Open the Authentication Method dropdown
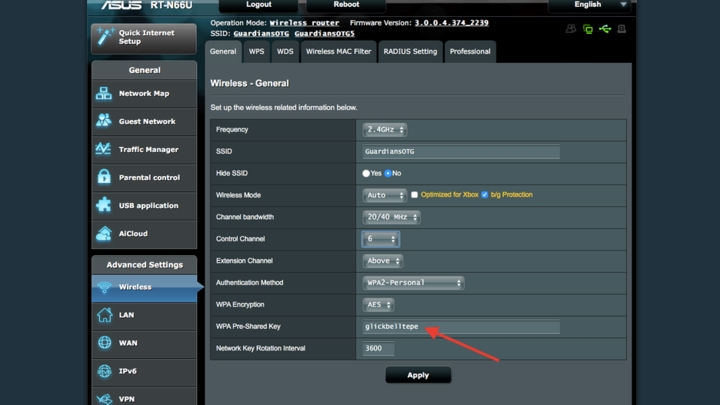Image resolution: width=720 pixels, height=405 pixels. pyautogui.click(x=413, y=283)
